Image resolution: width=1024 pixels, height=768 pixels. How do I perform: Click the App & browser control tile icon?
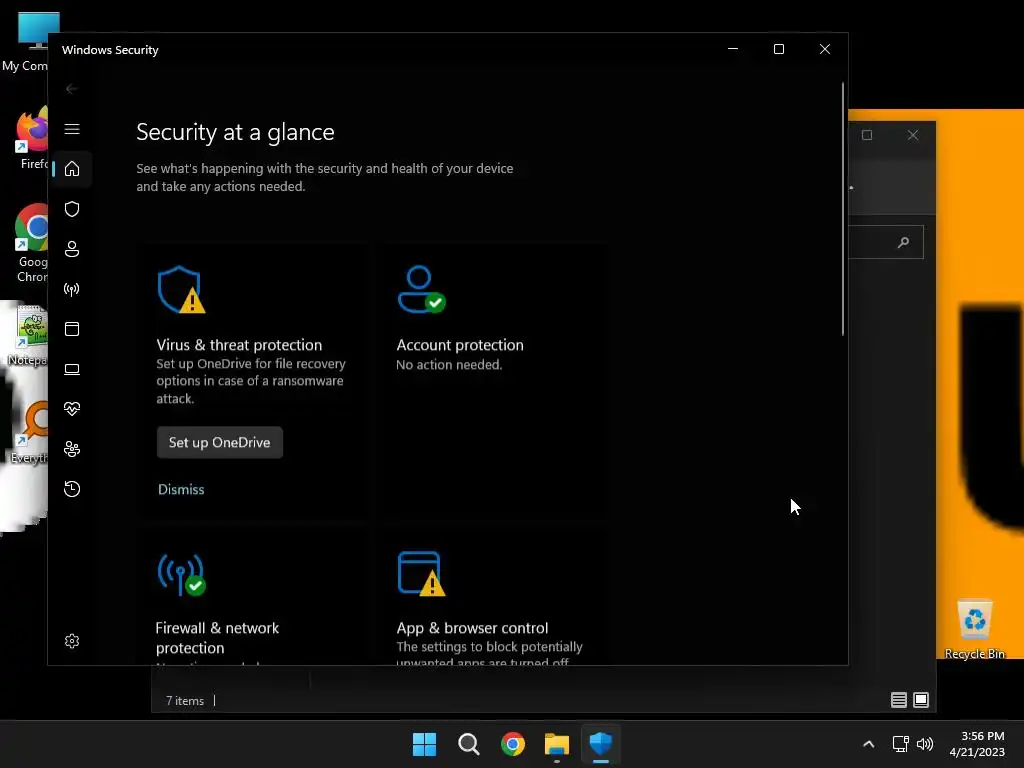421,574
